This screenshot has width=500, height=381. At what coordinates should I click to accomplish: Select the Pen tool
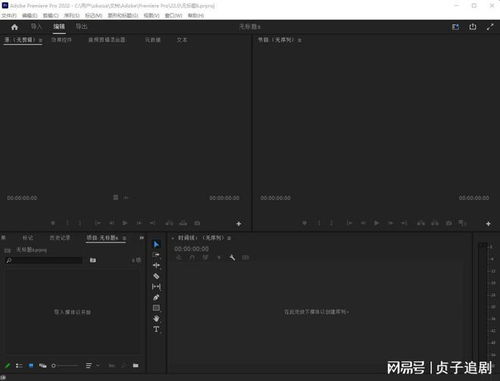pos(156,297)
